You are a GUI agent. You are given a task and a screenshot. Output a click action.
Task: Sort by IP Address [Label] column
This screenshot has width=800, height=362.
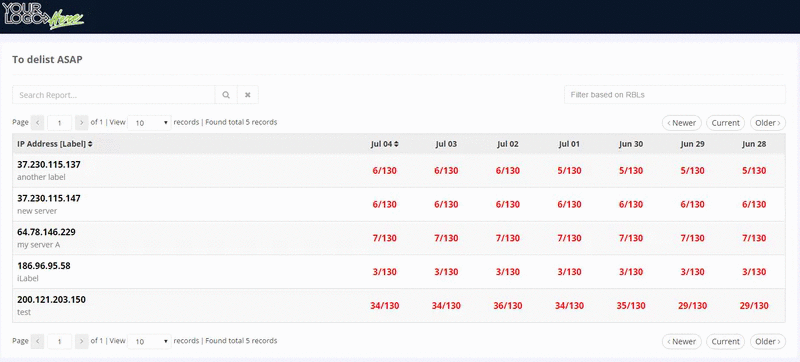pyautogui.click(x=55, y=144)
